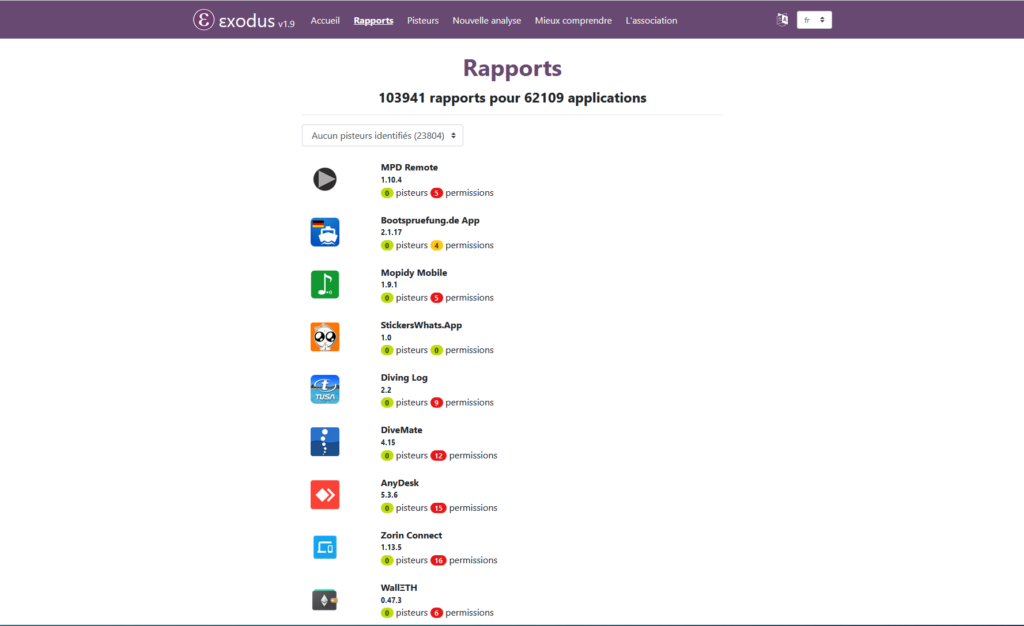1024x626 pixels.
Task: Open the DiveMate report link
Action: (x=402, y=430)
